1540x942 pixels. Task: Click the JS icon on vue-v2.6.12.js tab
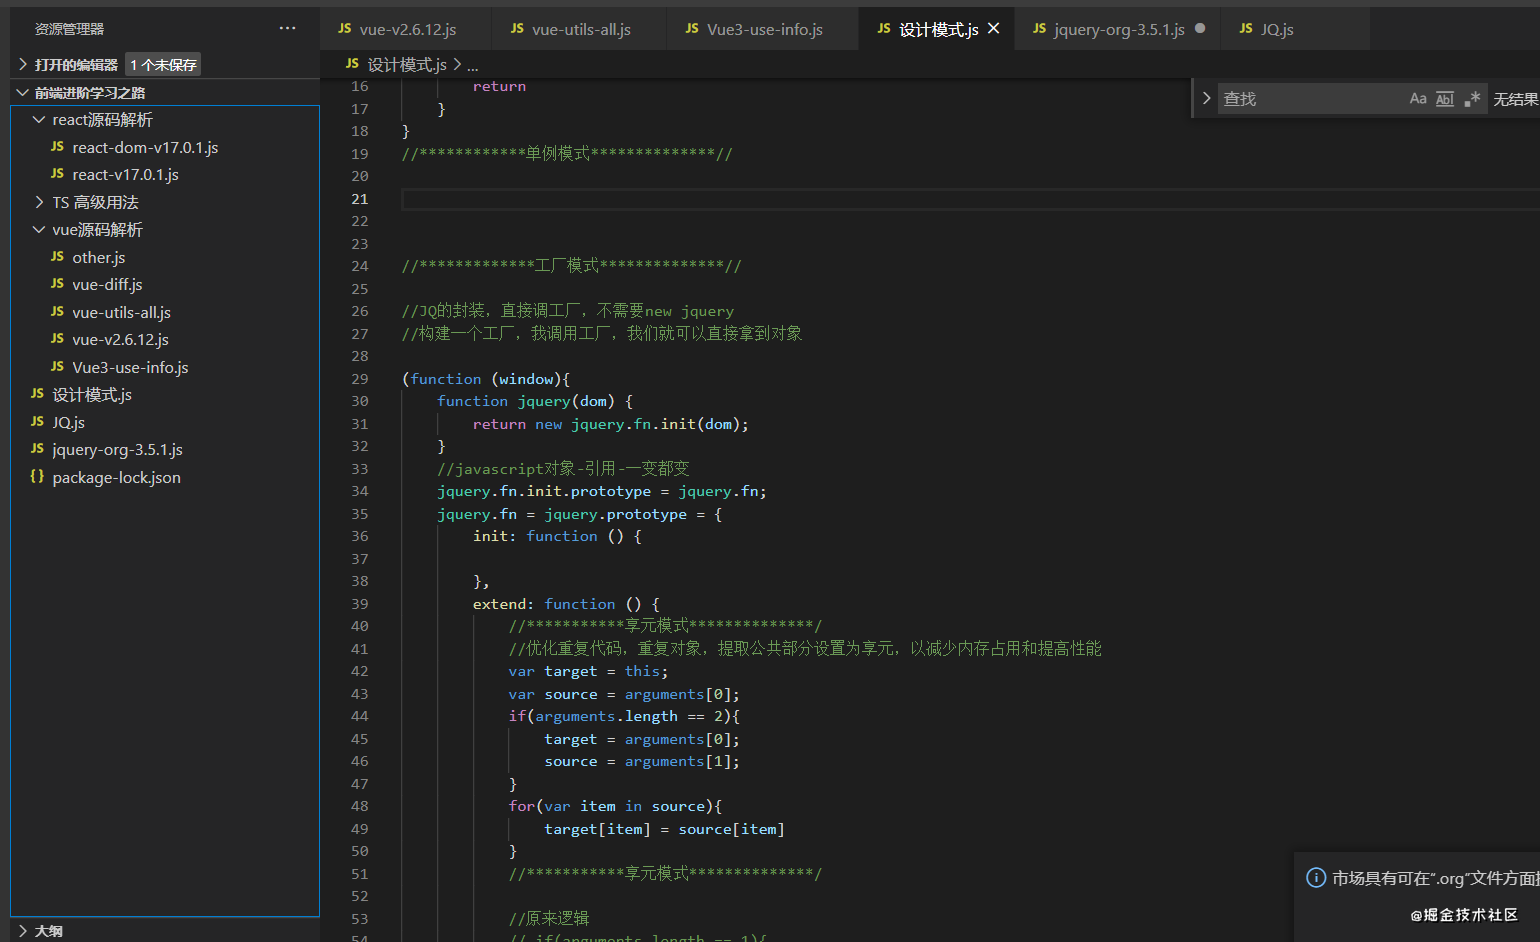(345, 29)
